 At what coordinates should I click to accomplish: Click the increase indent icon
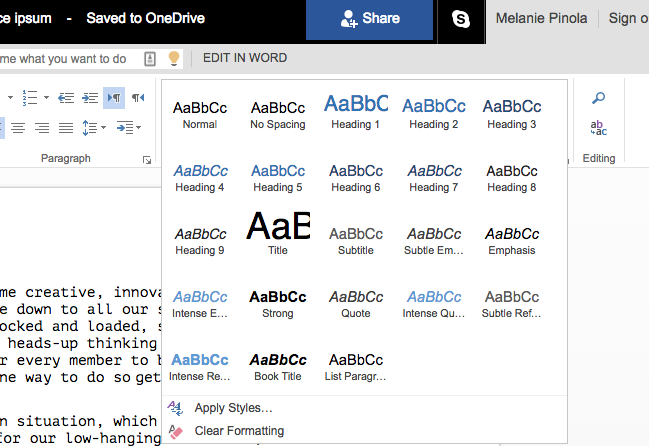coord(89,98)
